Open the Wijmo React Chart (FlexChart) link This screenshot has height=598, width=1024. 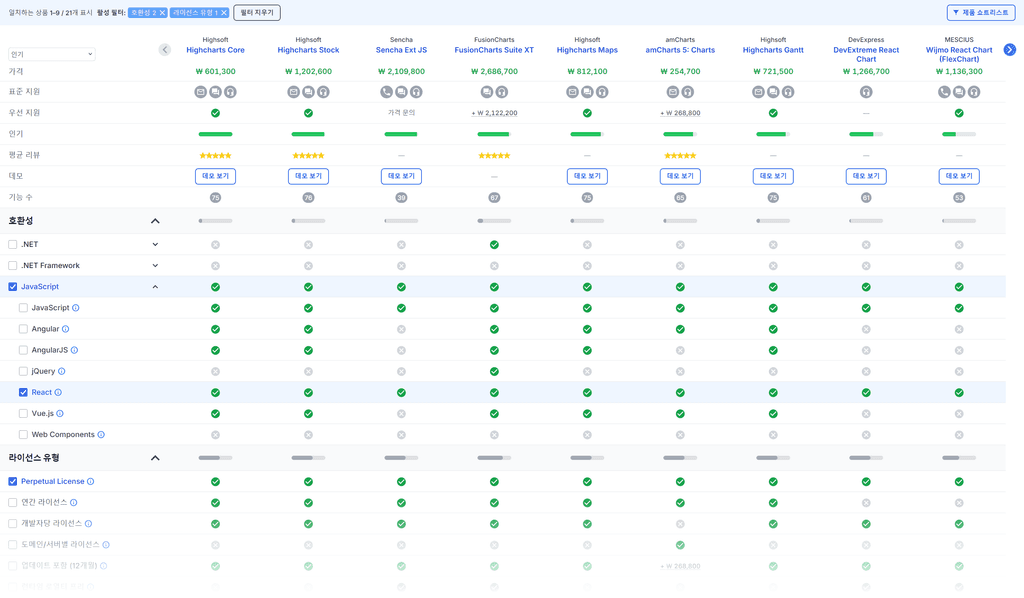pos(959,54)
